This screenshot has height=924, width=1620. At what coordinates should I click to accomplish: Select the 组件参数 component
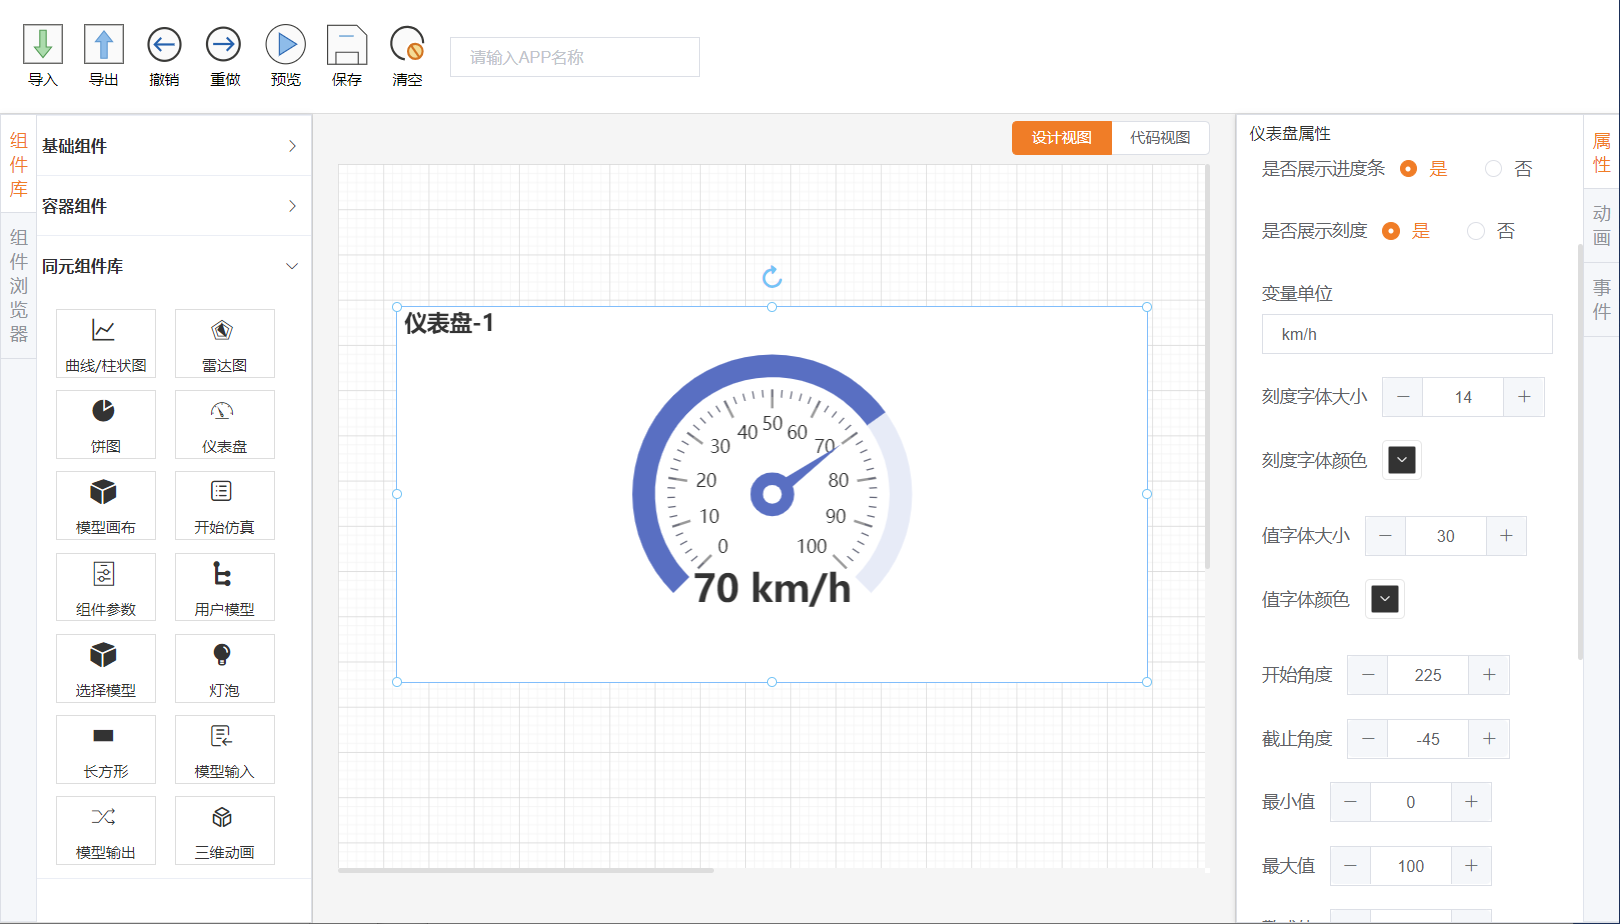click(106, 587)
